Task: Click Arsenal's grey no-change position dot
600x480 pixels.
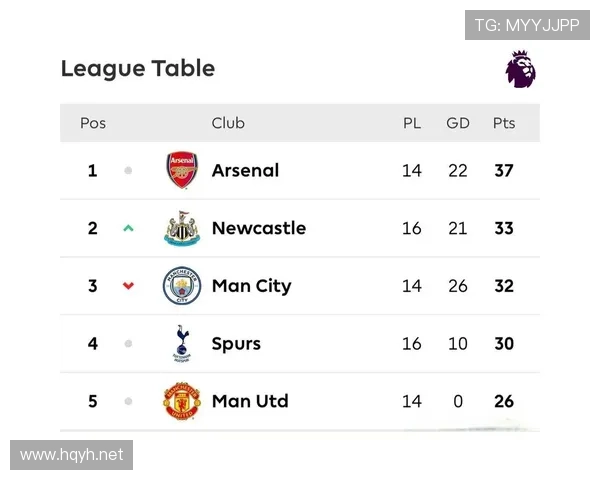Action: (x=128, y=171)
